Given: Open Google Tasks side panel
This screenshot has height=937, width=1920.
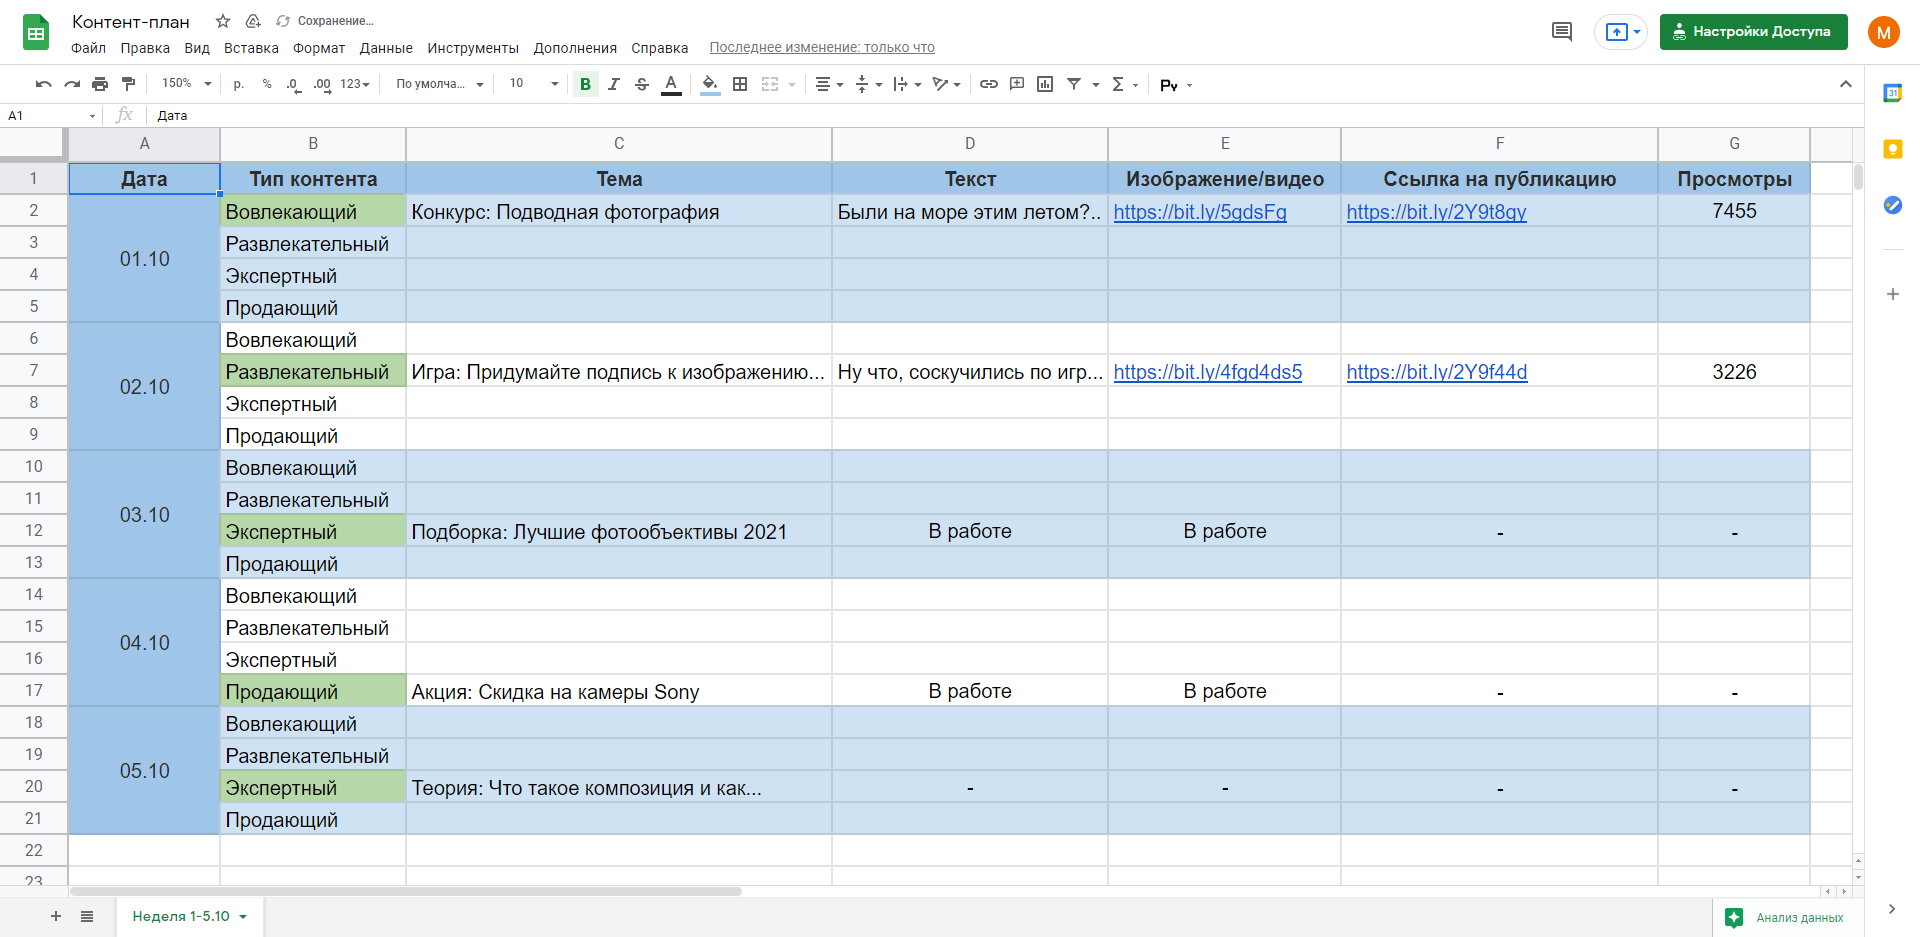Looking at the screenshot, I should click(x=1892, y=205).
